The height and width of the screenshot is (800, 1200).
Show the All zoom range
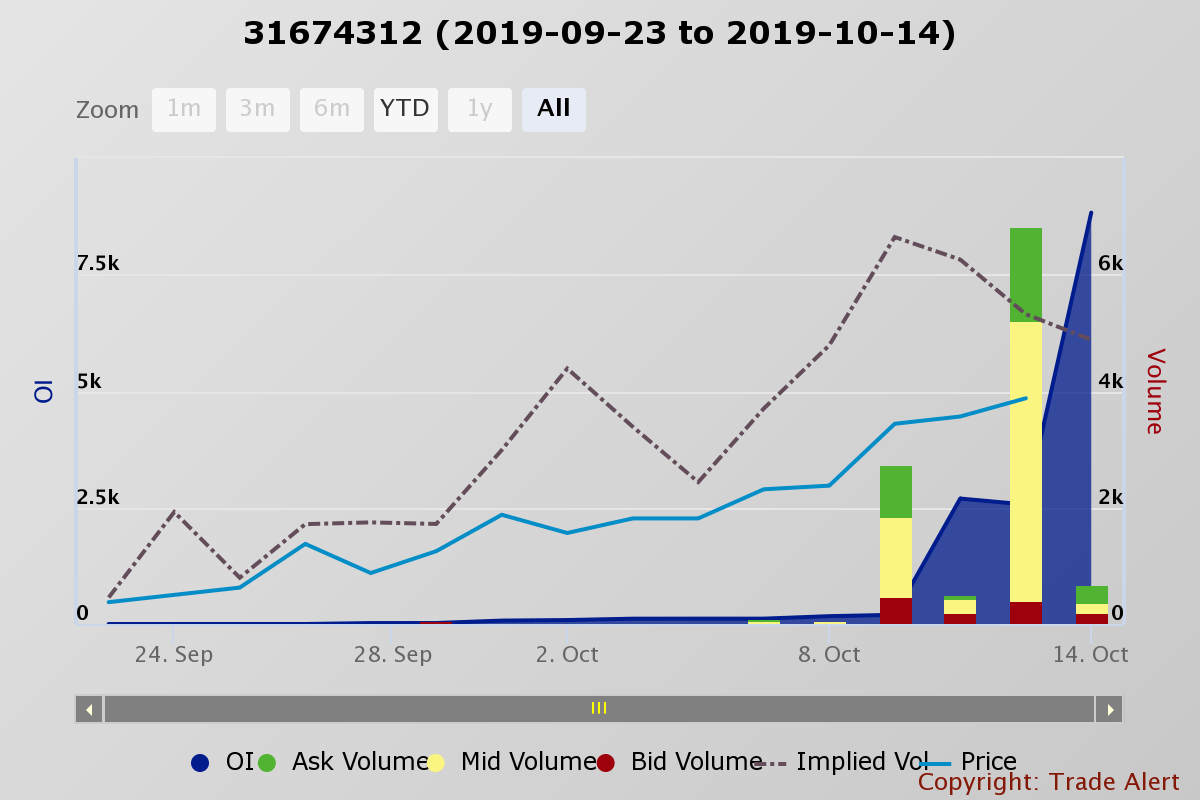tap(554, 110)
